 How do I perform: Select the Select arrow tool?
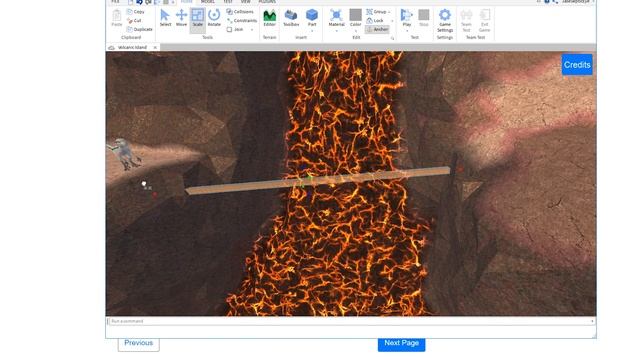pyautogui.click(x=165, y=18)
